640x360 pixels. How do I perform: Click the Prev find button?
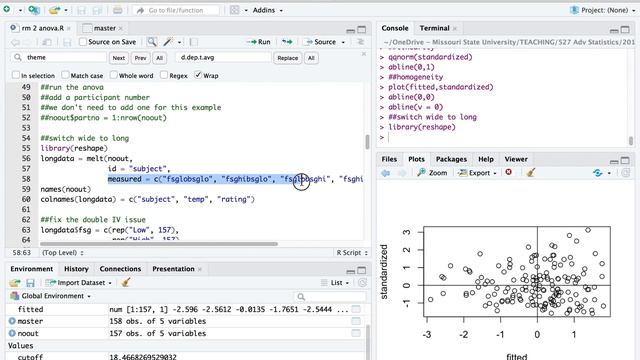pos(140,58)
